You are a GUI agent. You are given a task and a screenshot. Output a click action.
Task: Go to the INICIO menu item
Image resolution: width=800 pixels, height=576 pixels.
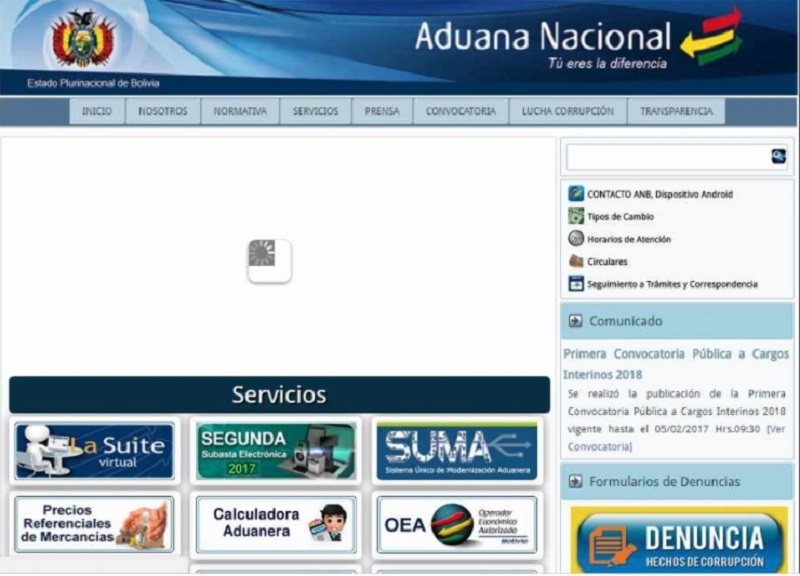[97, 111]
